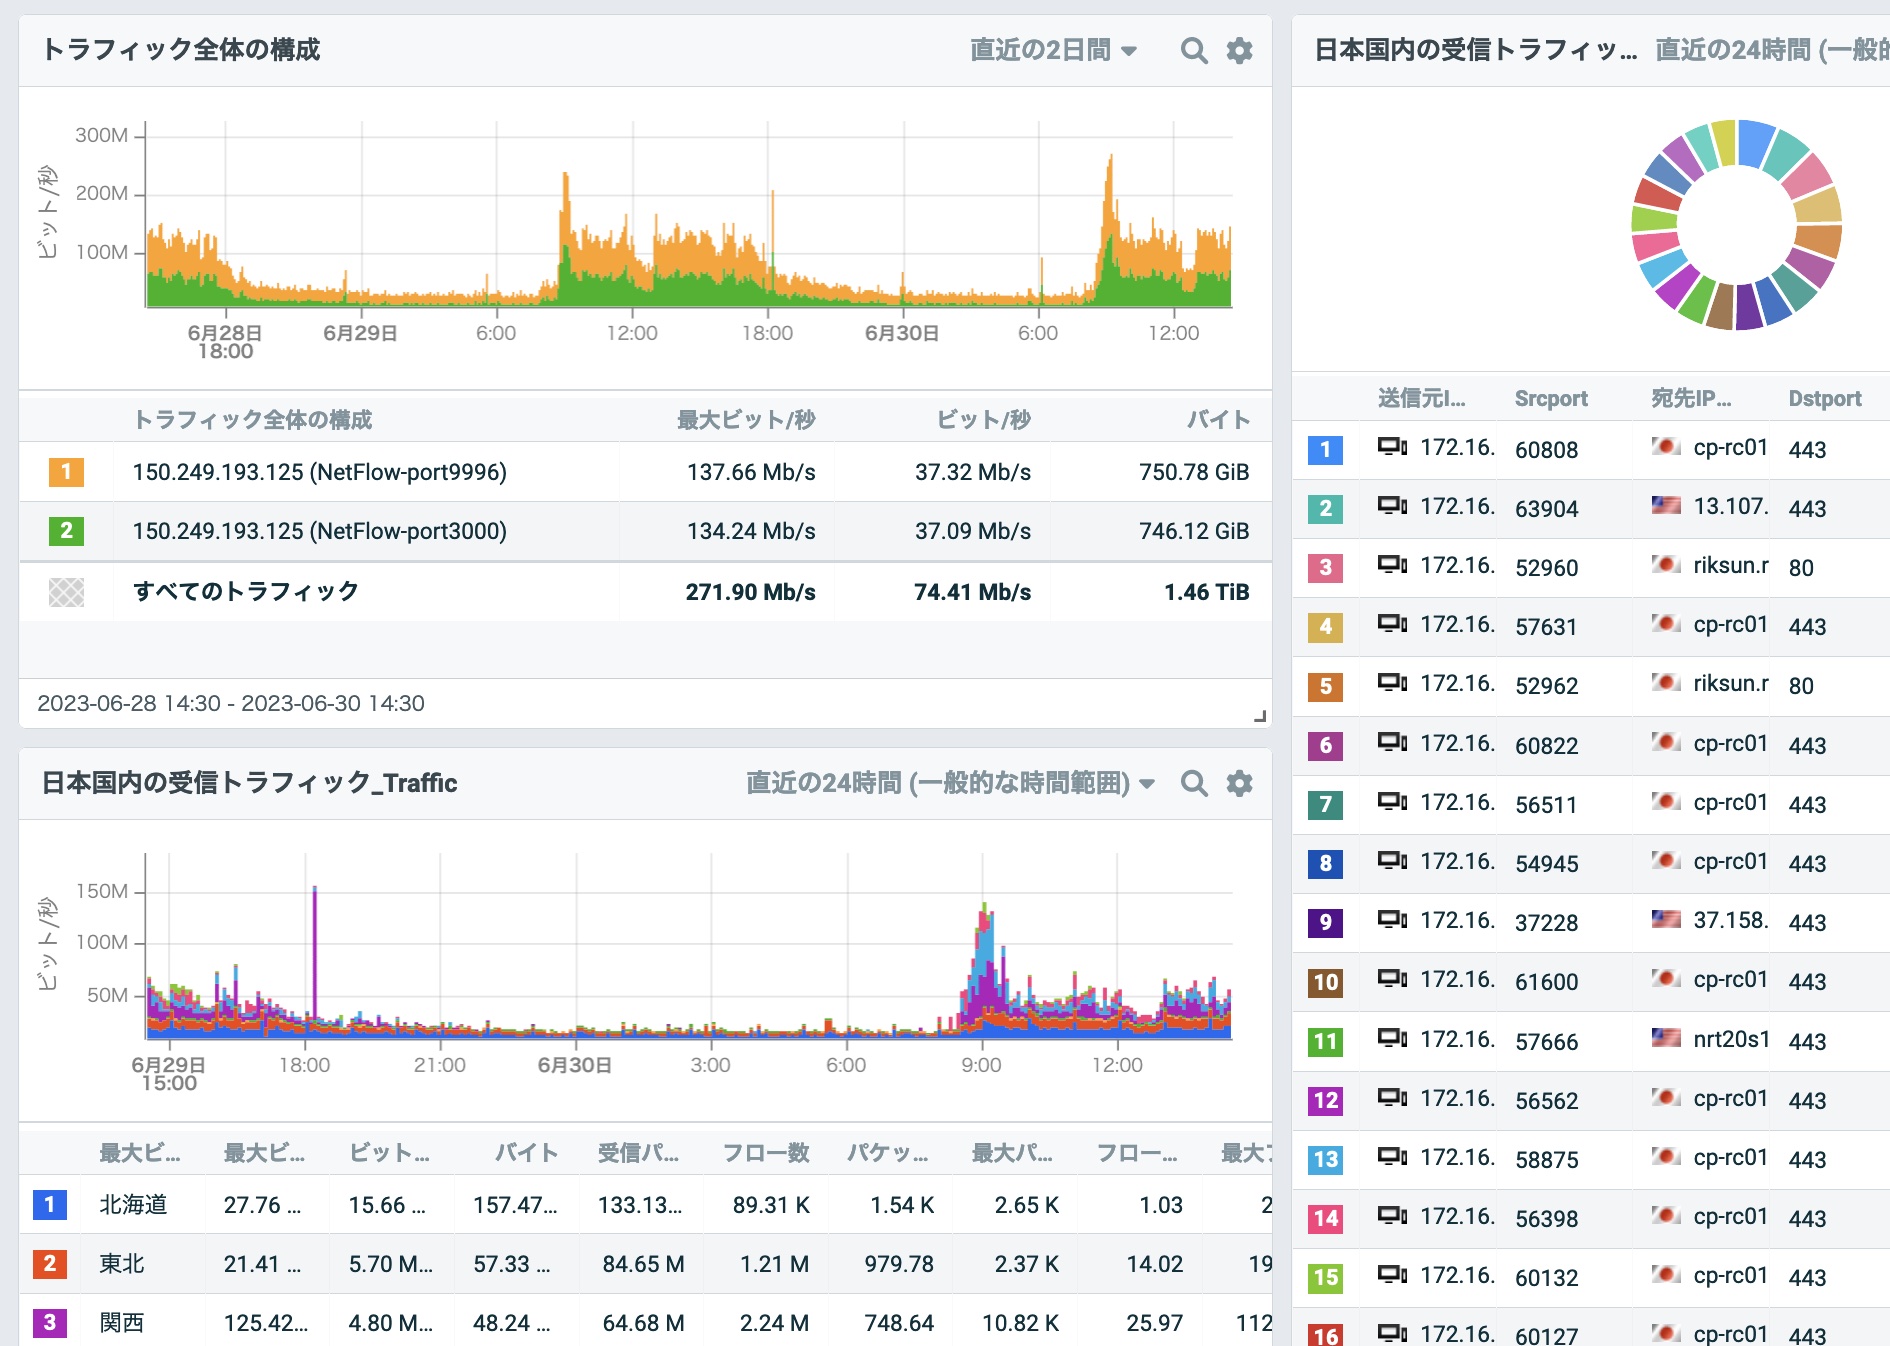Open the 直近の24時間 dropdown in the right-hand panel
The width and height of the screenshot is (1890, 1346).
coord(1770,50)
